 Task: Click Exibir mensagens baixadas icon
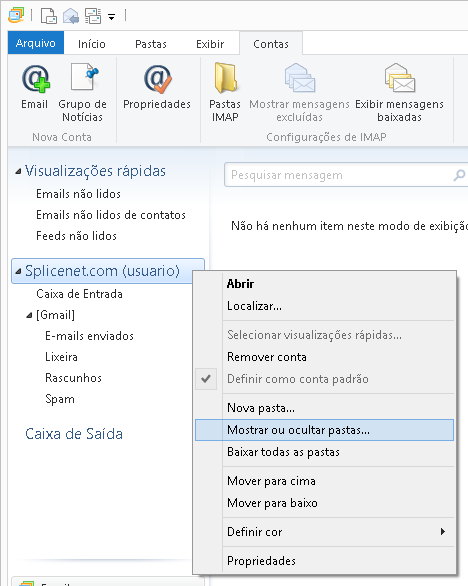pos(400,78)
